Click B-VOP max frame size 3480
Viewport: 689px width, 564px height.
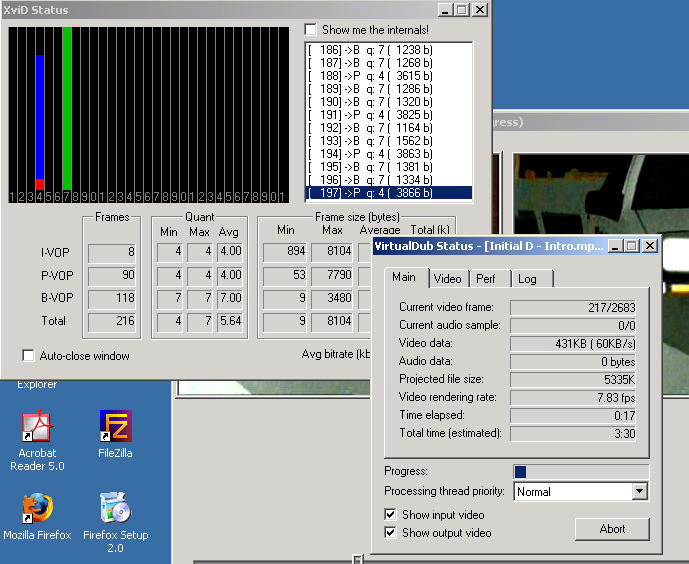click(333, 298)
